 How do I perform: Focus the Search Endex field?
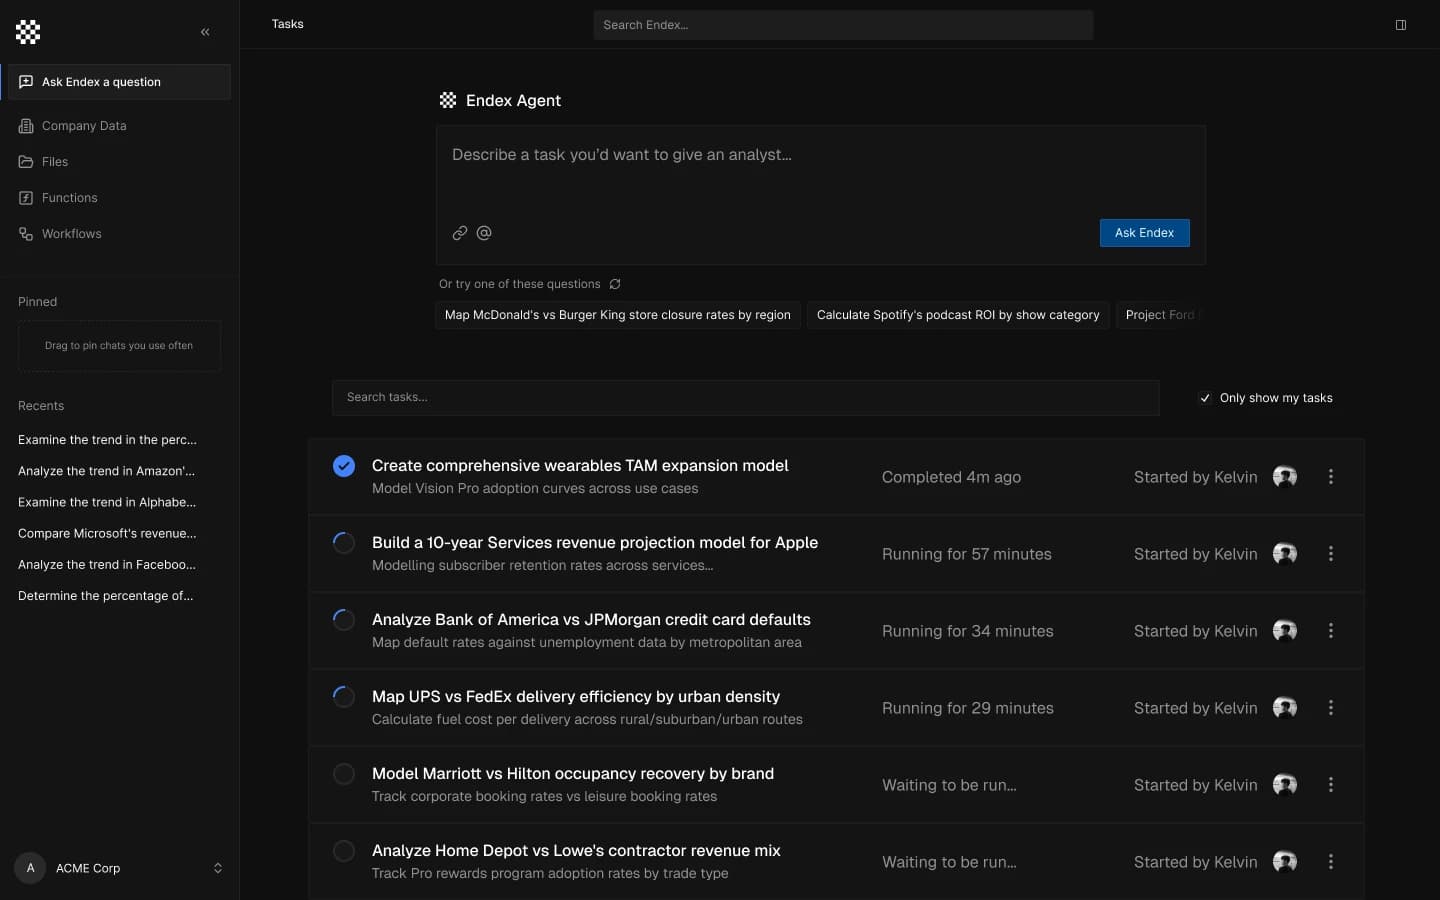843,25
